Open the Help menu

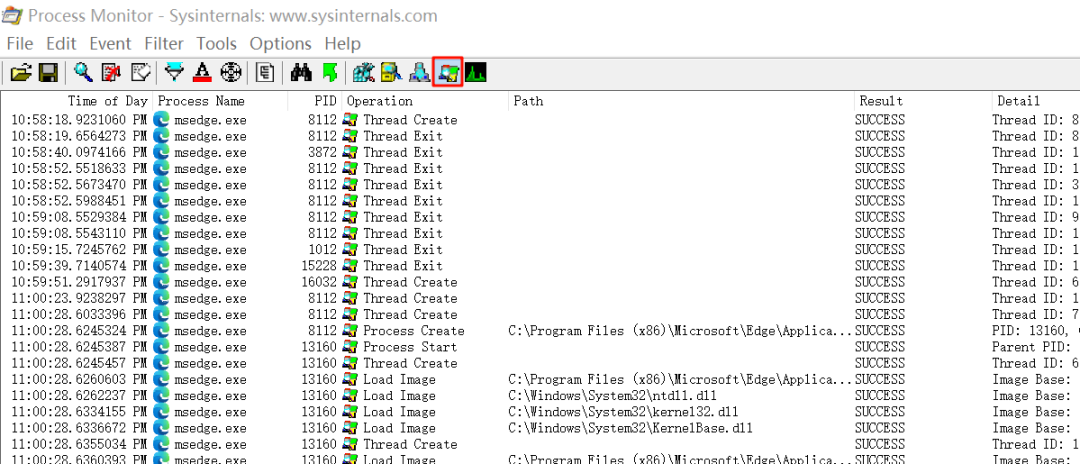pyautogui.click(x=342, y=44)
